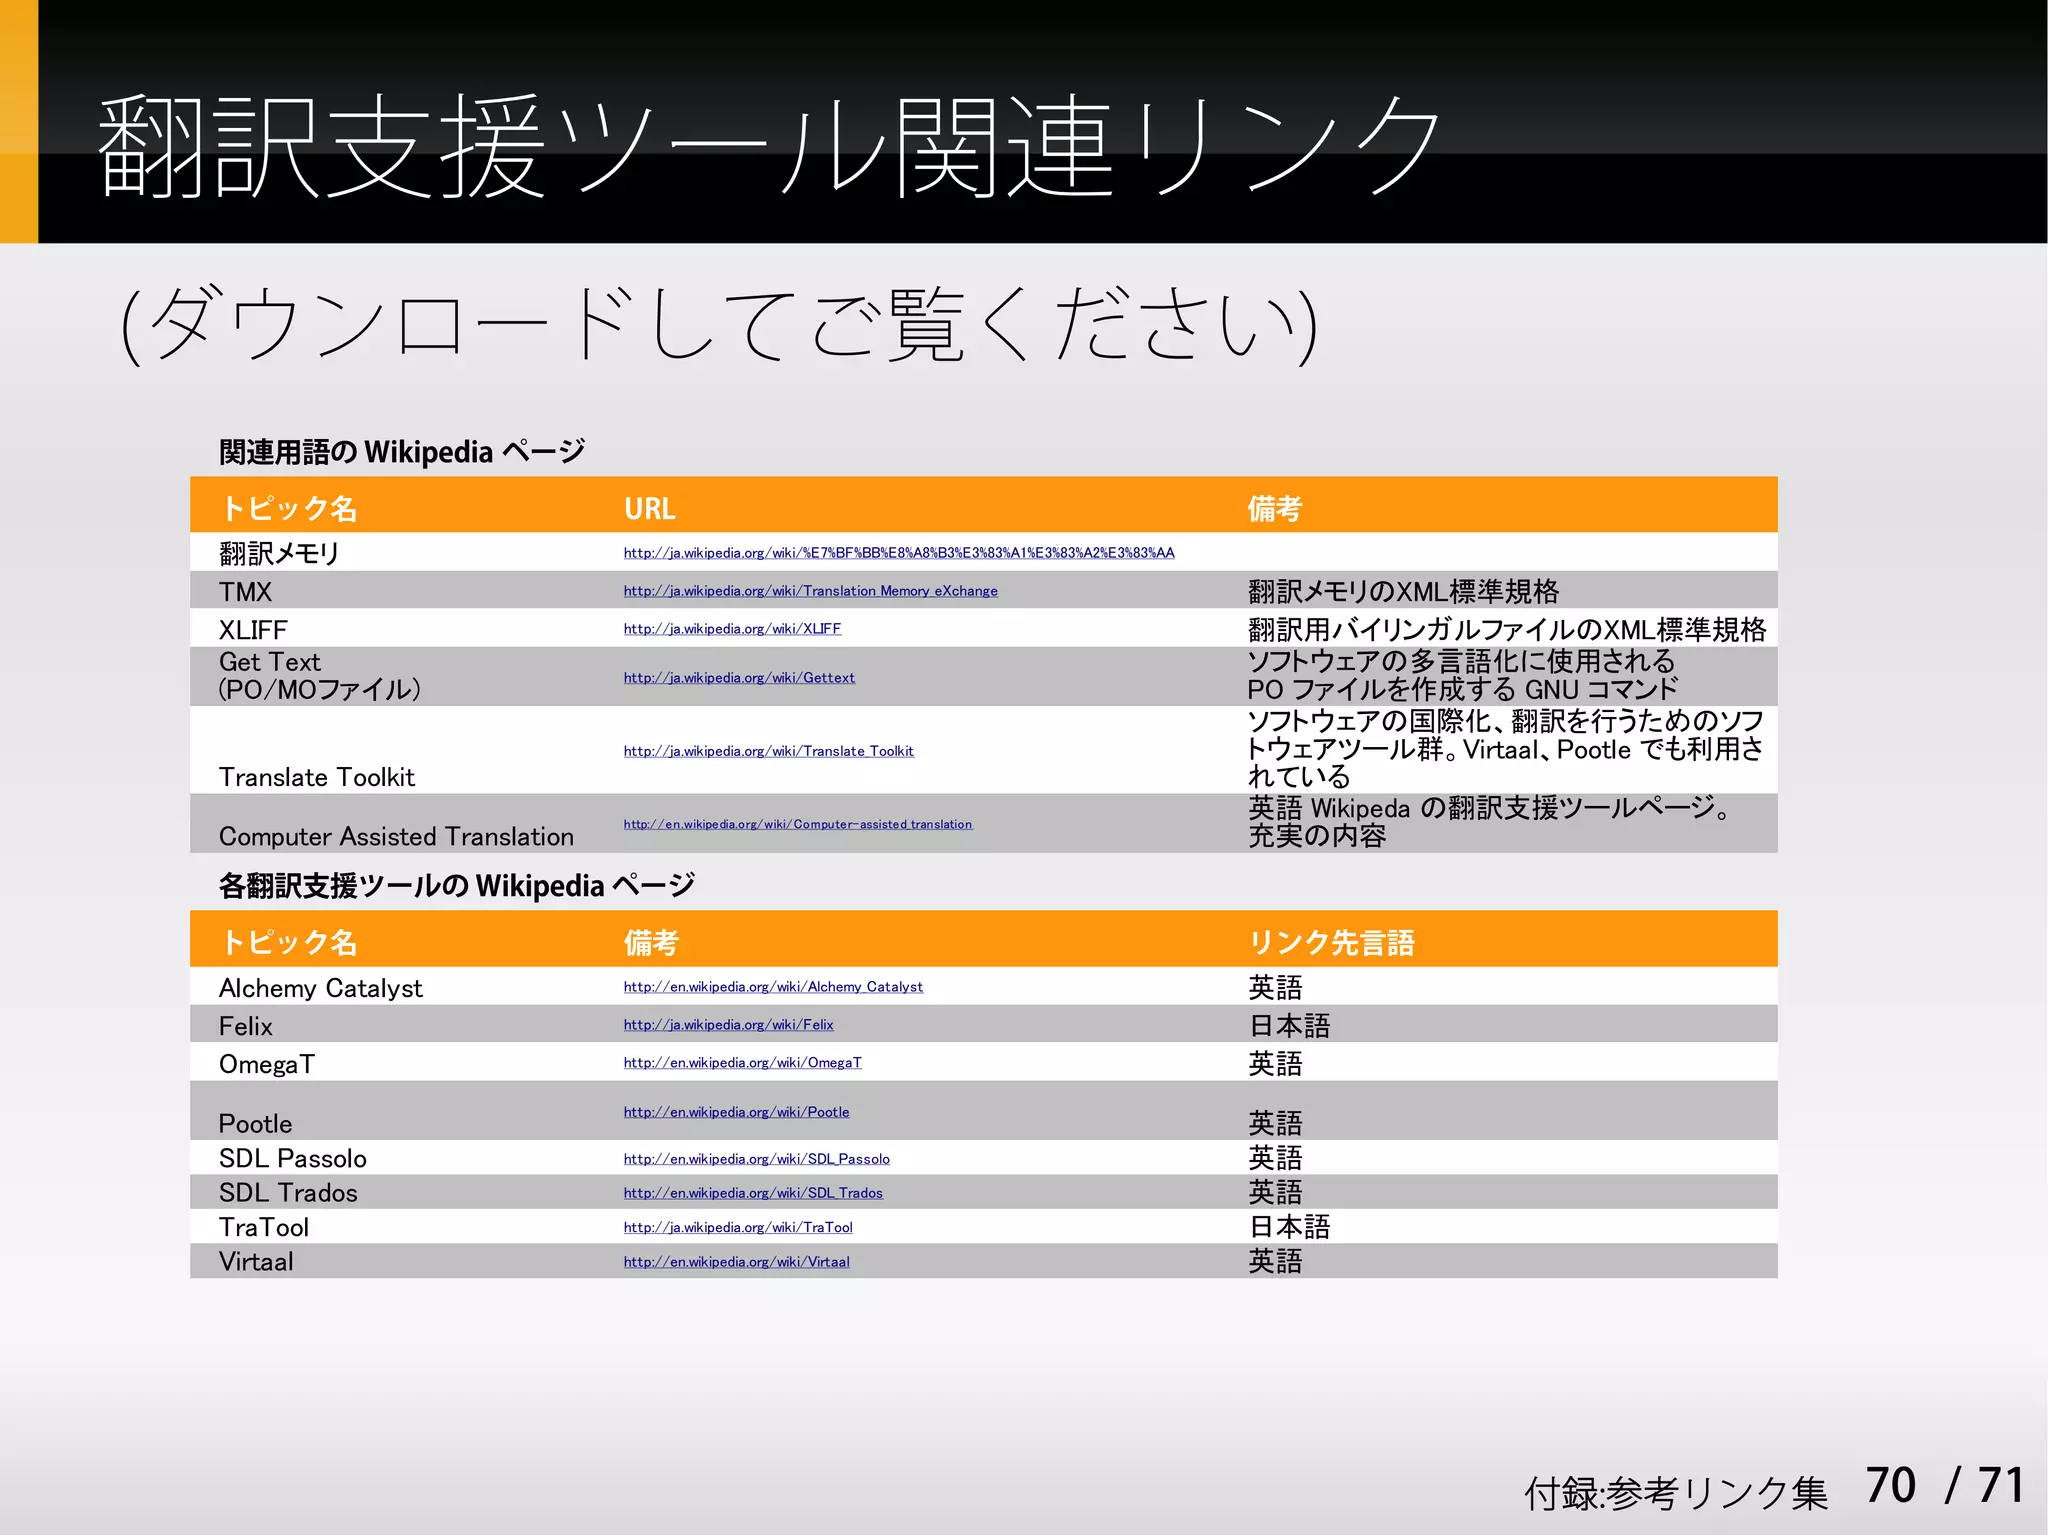Open the OmegaT Wikipedia link
Screen dimensions: 2048x1535
[x=742, y=1063]
